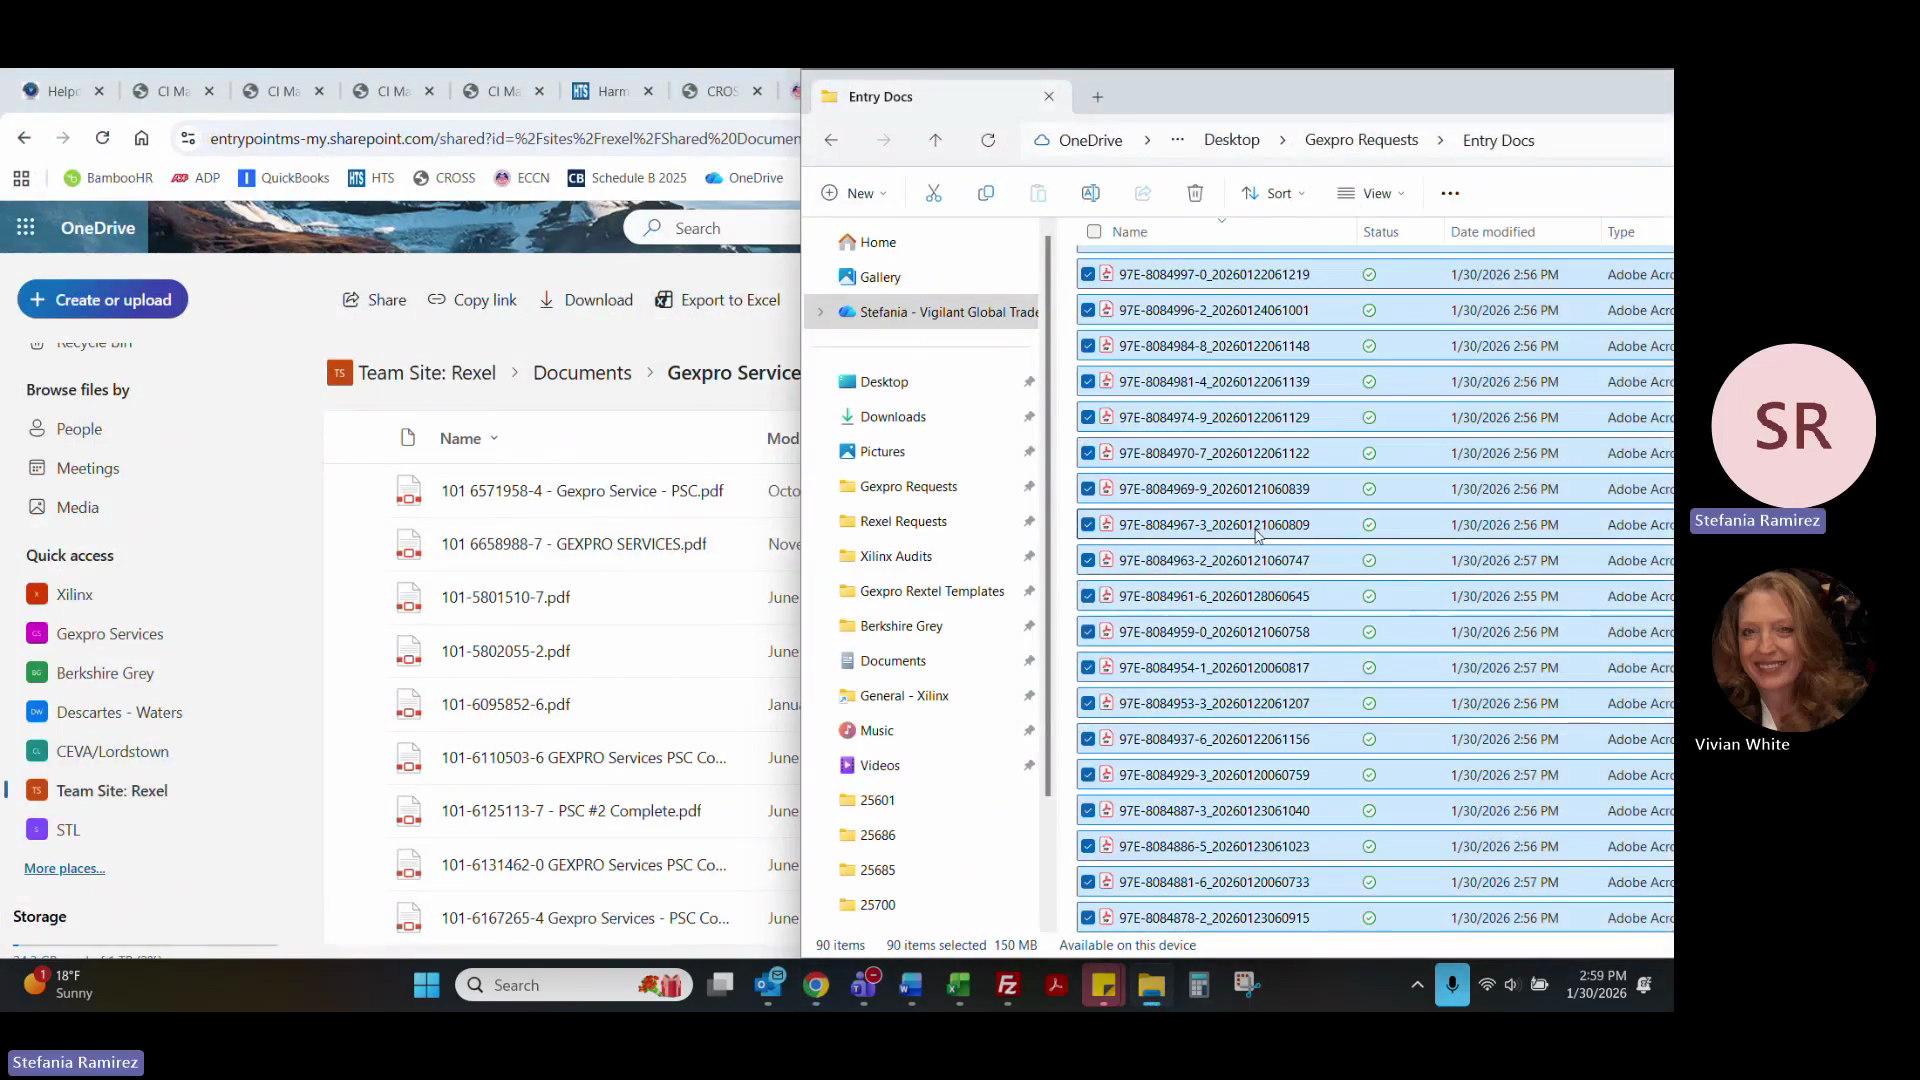Open Gexpro Requests in the navigation pane

(x=908, y=486)
